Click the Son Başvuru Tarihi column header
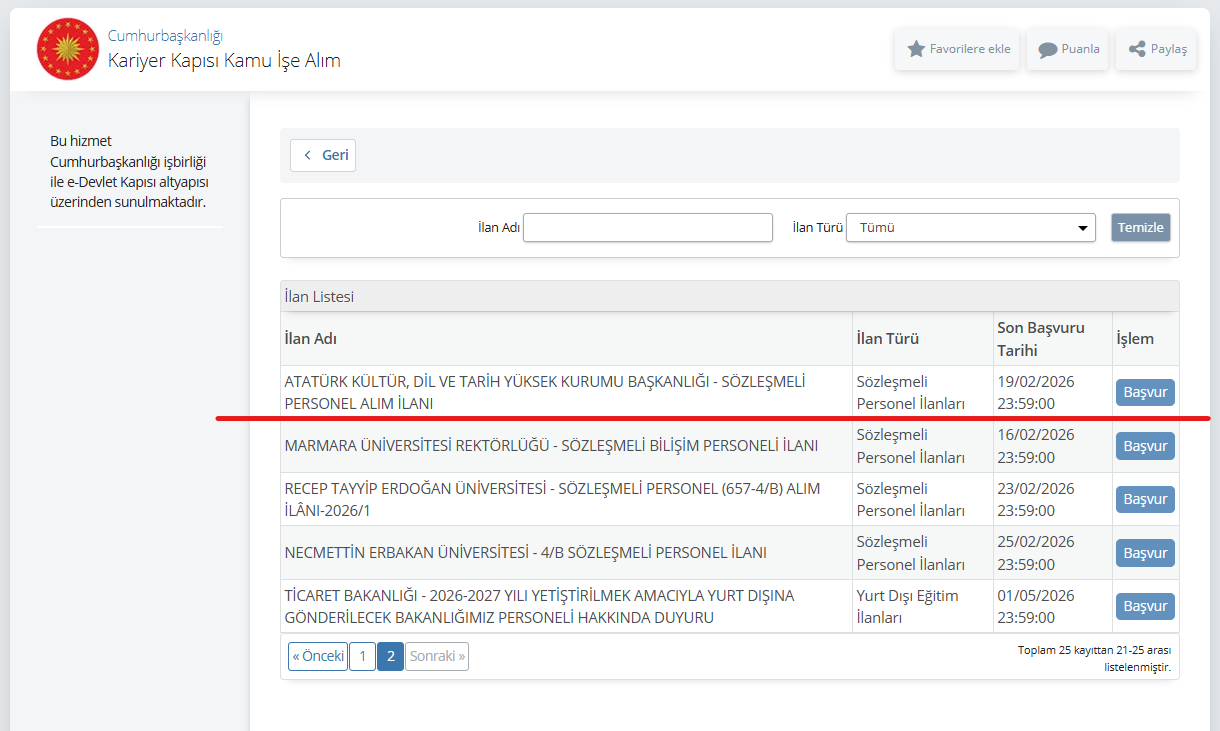The height and width of the screenshot is (731, 1220). tap(1040, 339)
